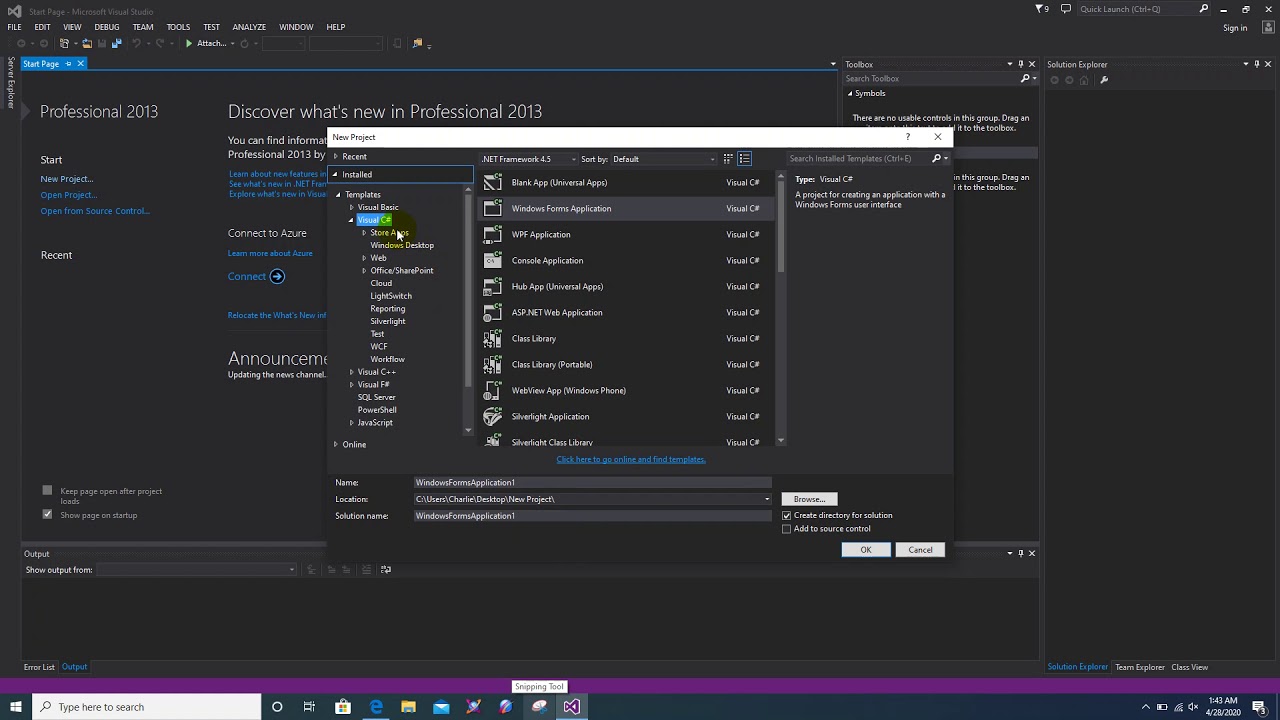Open the FILE menu

tap(14, 27)
